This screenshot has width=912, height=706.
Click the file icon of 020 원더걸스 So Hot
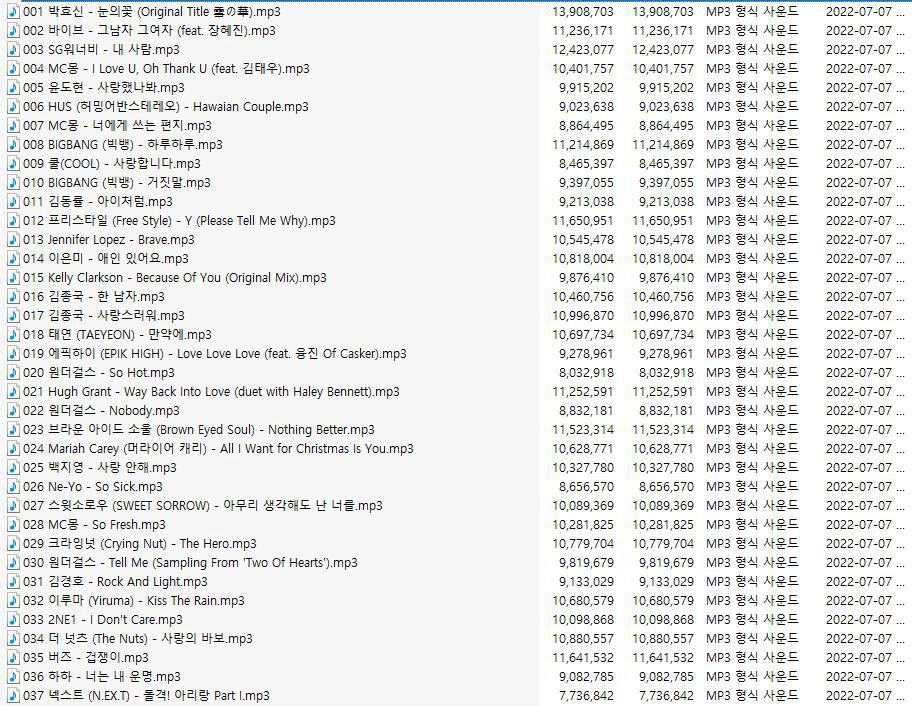pos(13,373)
